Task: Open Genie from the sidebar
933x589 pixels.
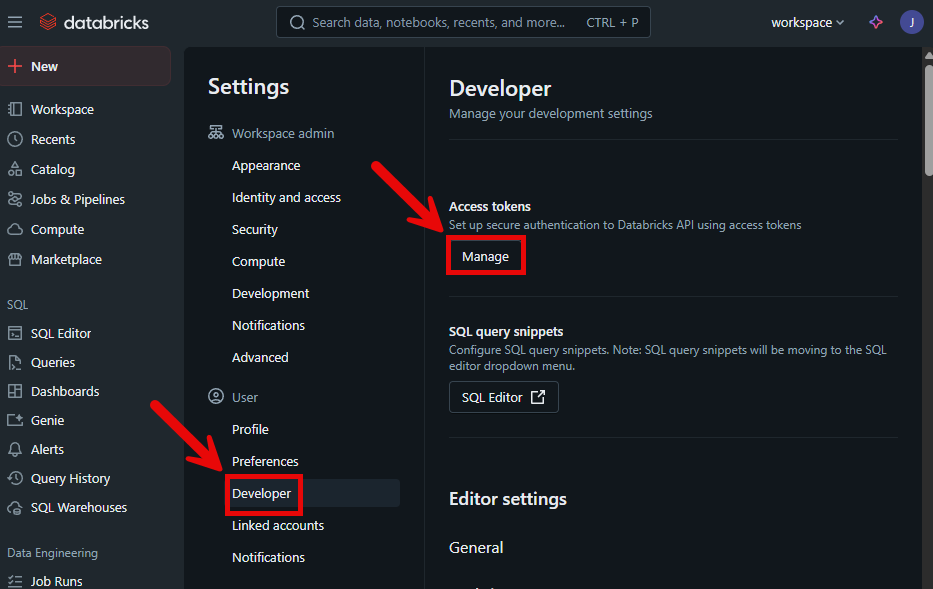Action: click(x=47, y=420)
